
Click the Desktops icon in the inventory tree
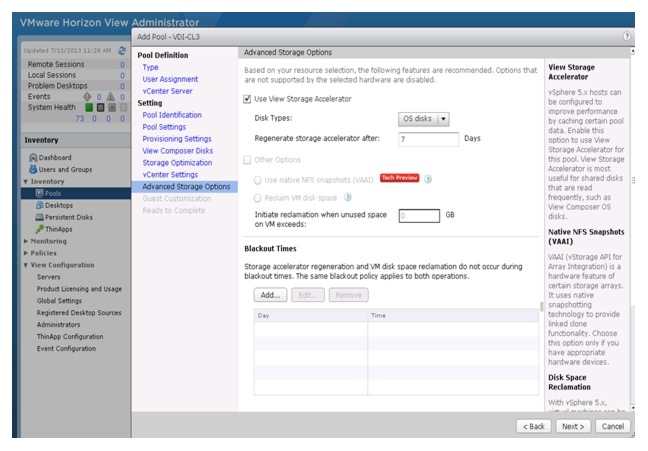[x=40, y=205]
